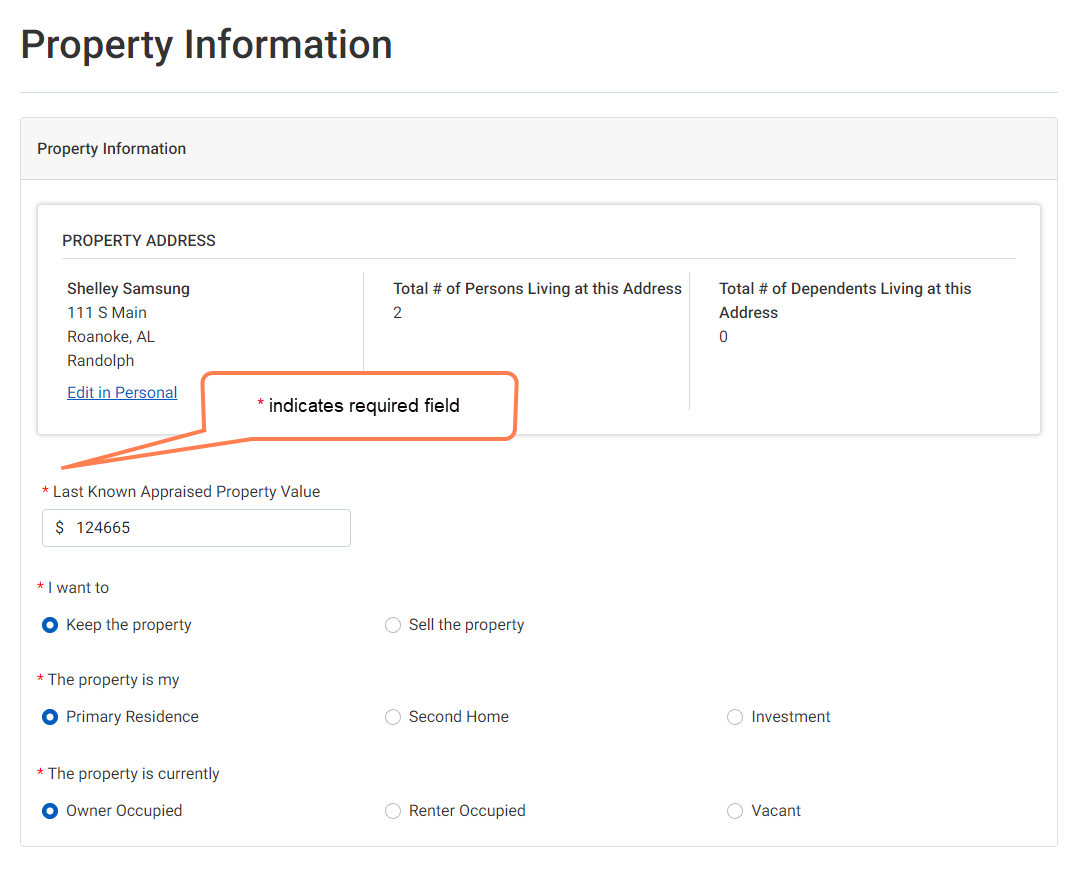Click the "PROPERTY ADDRESS" heading

click(x=138, y=240)
